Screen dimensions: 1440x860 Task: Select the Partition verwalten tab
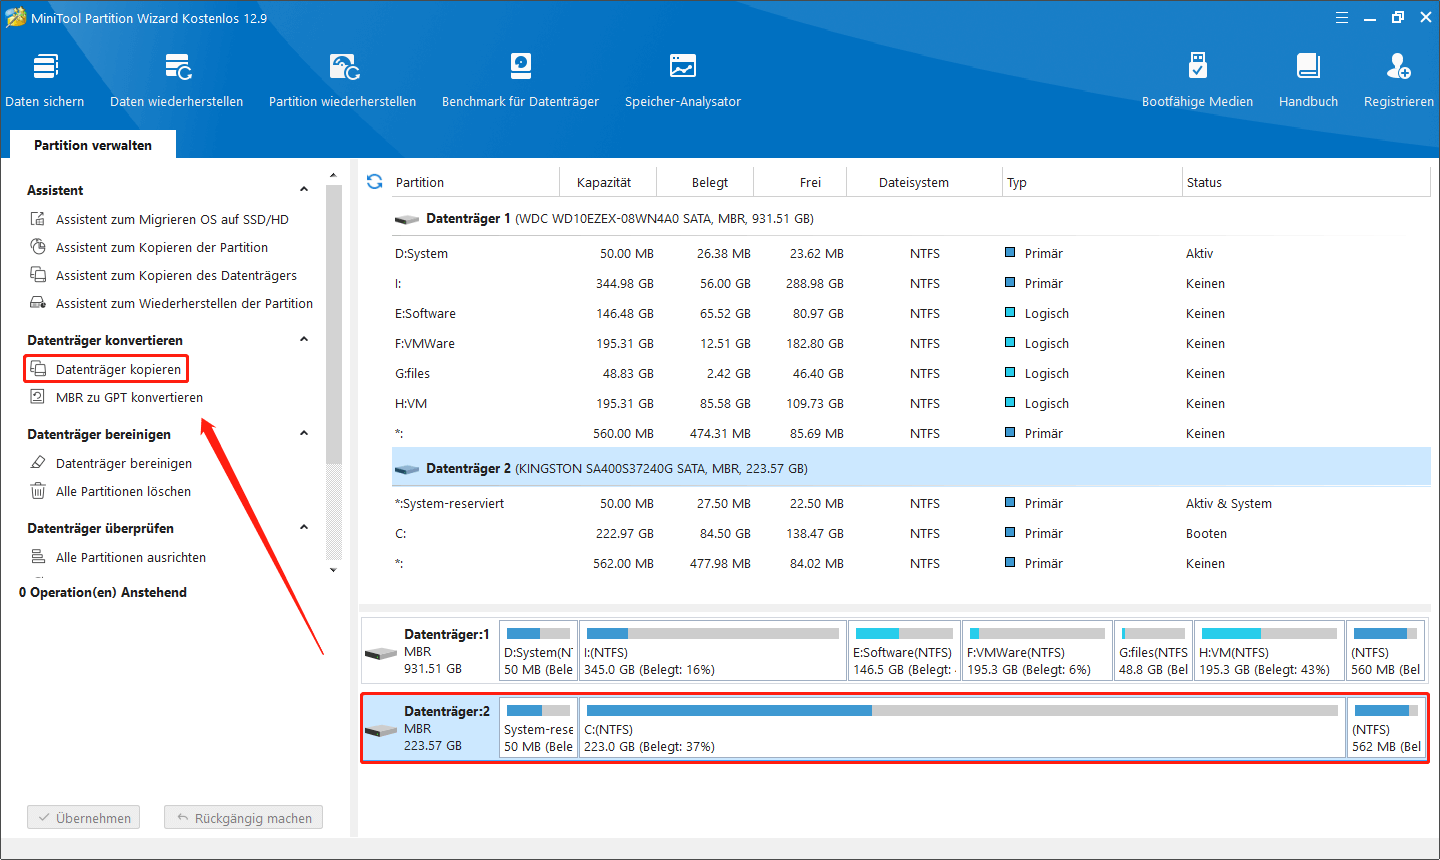(93, 145)
